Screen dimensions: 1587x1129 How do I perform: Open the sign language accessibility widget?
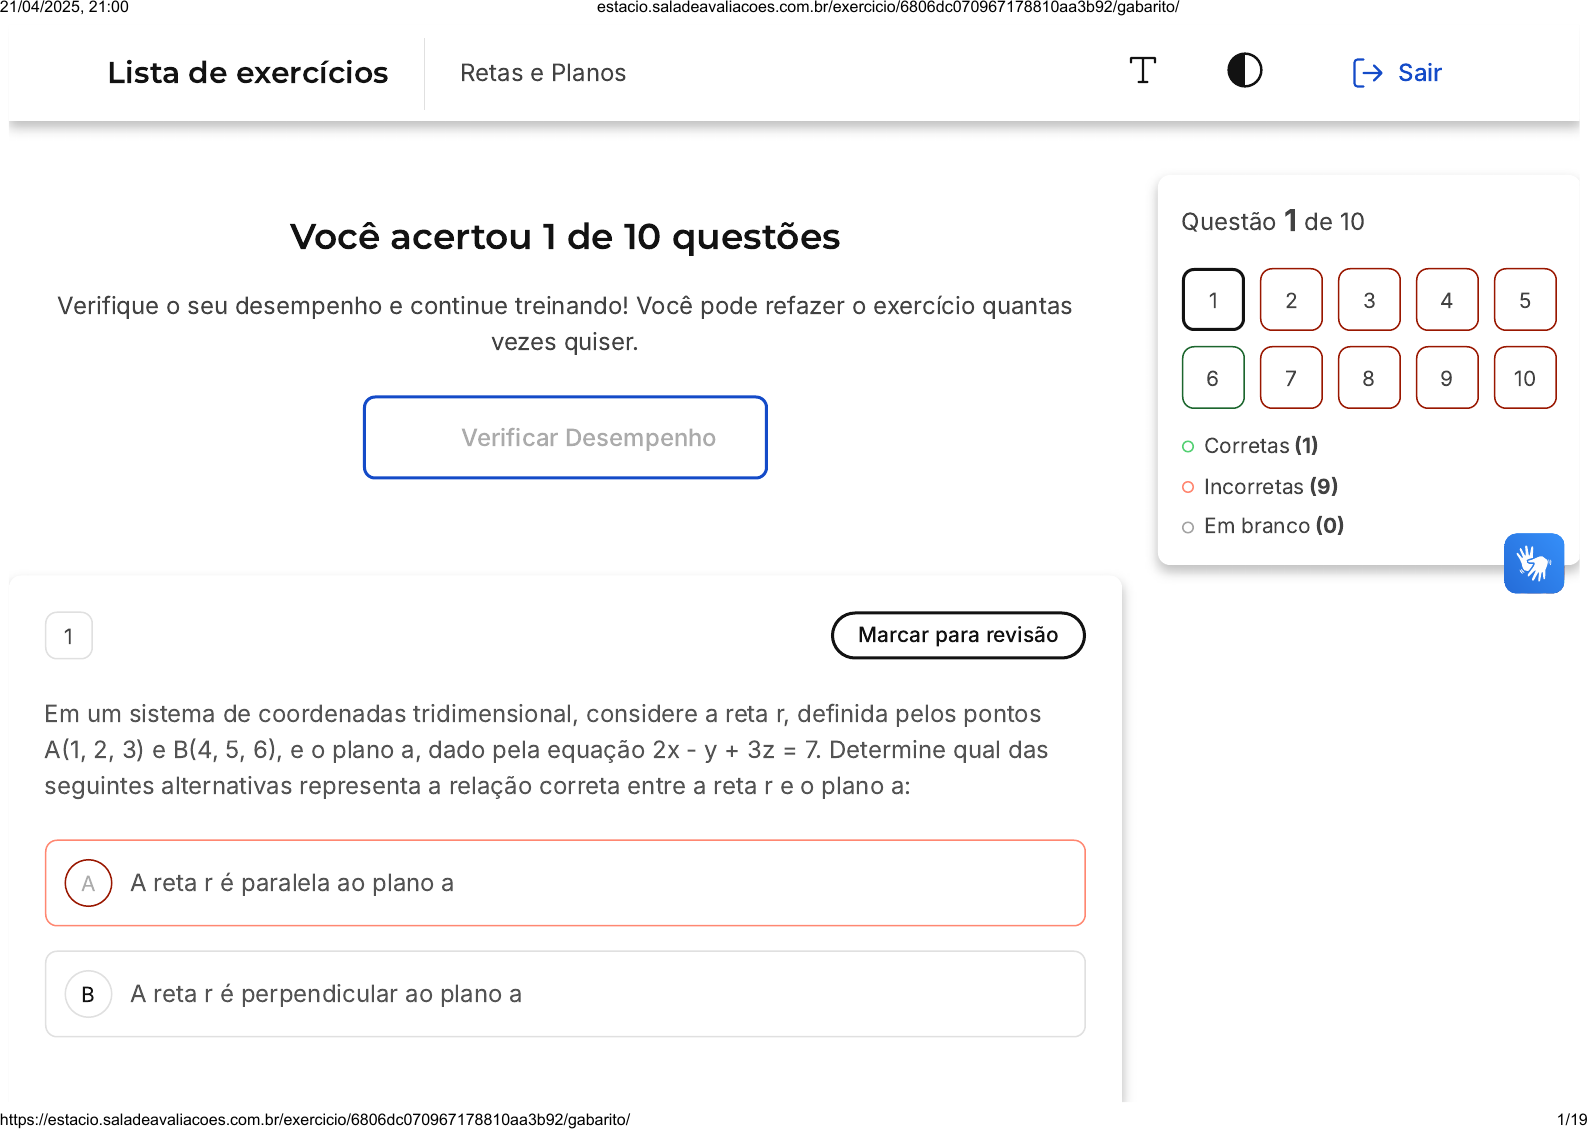[x=1533, y=563]
